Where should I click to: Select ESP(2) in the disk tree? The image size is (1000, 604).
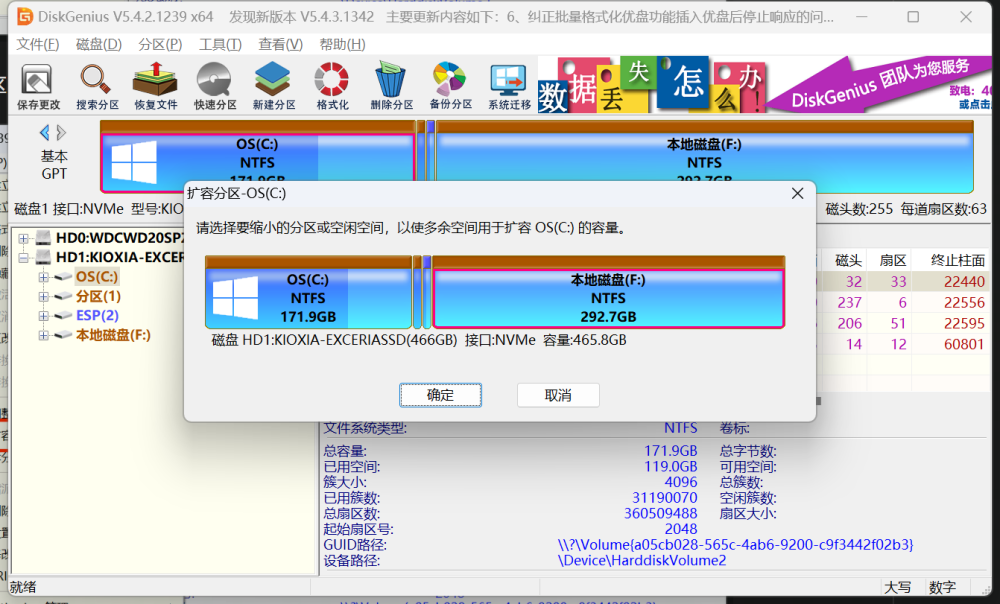[x=97, y=316]
